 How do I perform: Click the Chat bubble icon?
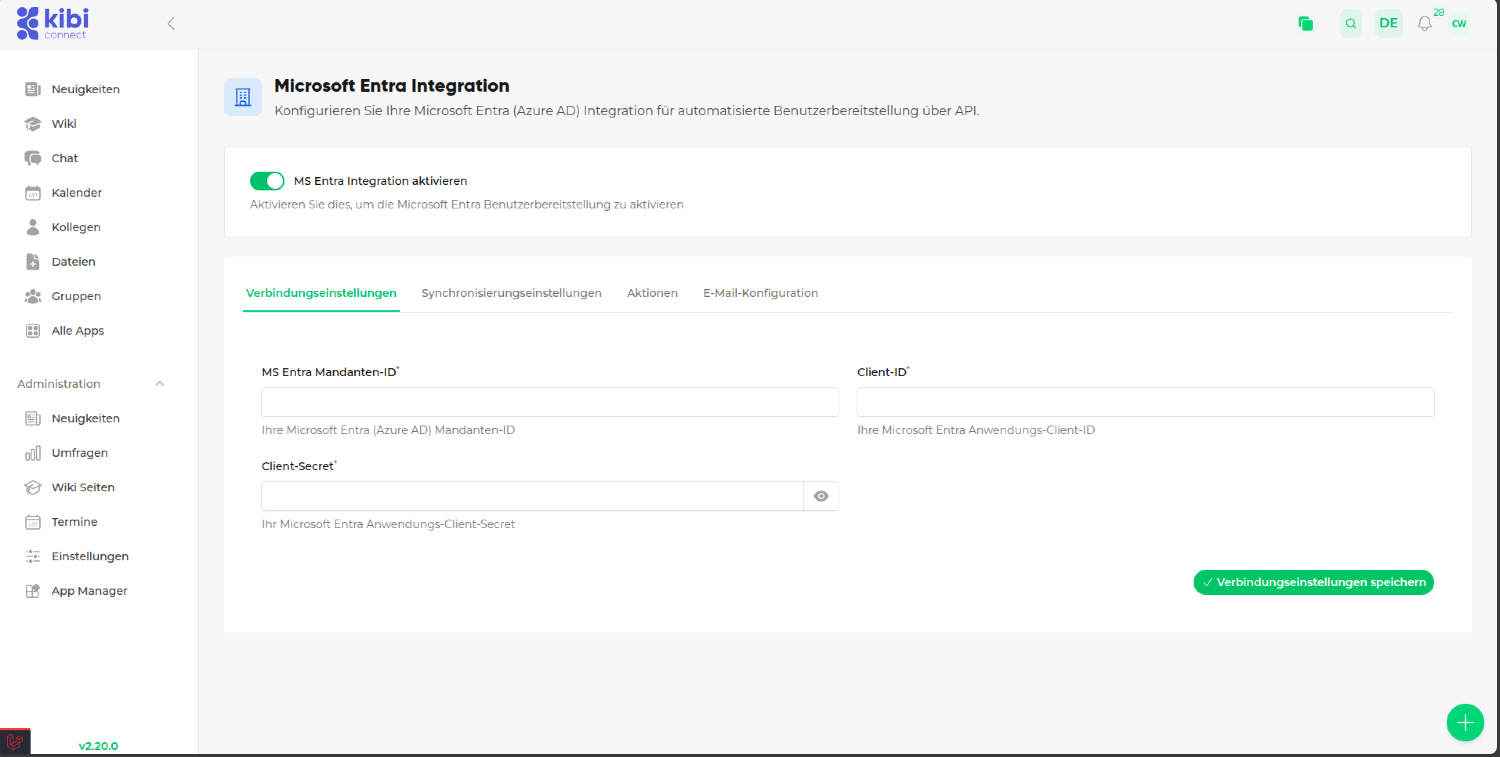tap(33, 158)
